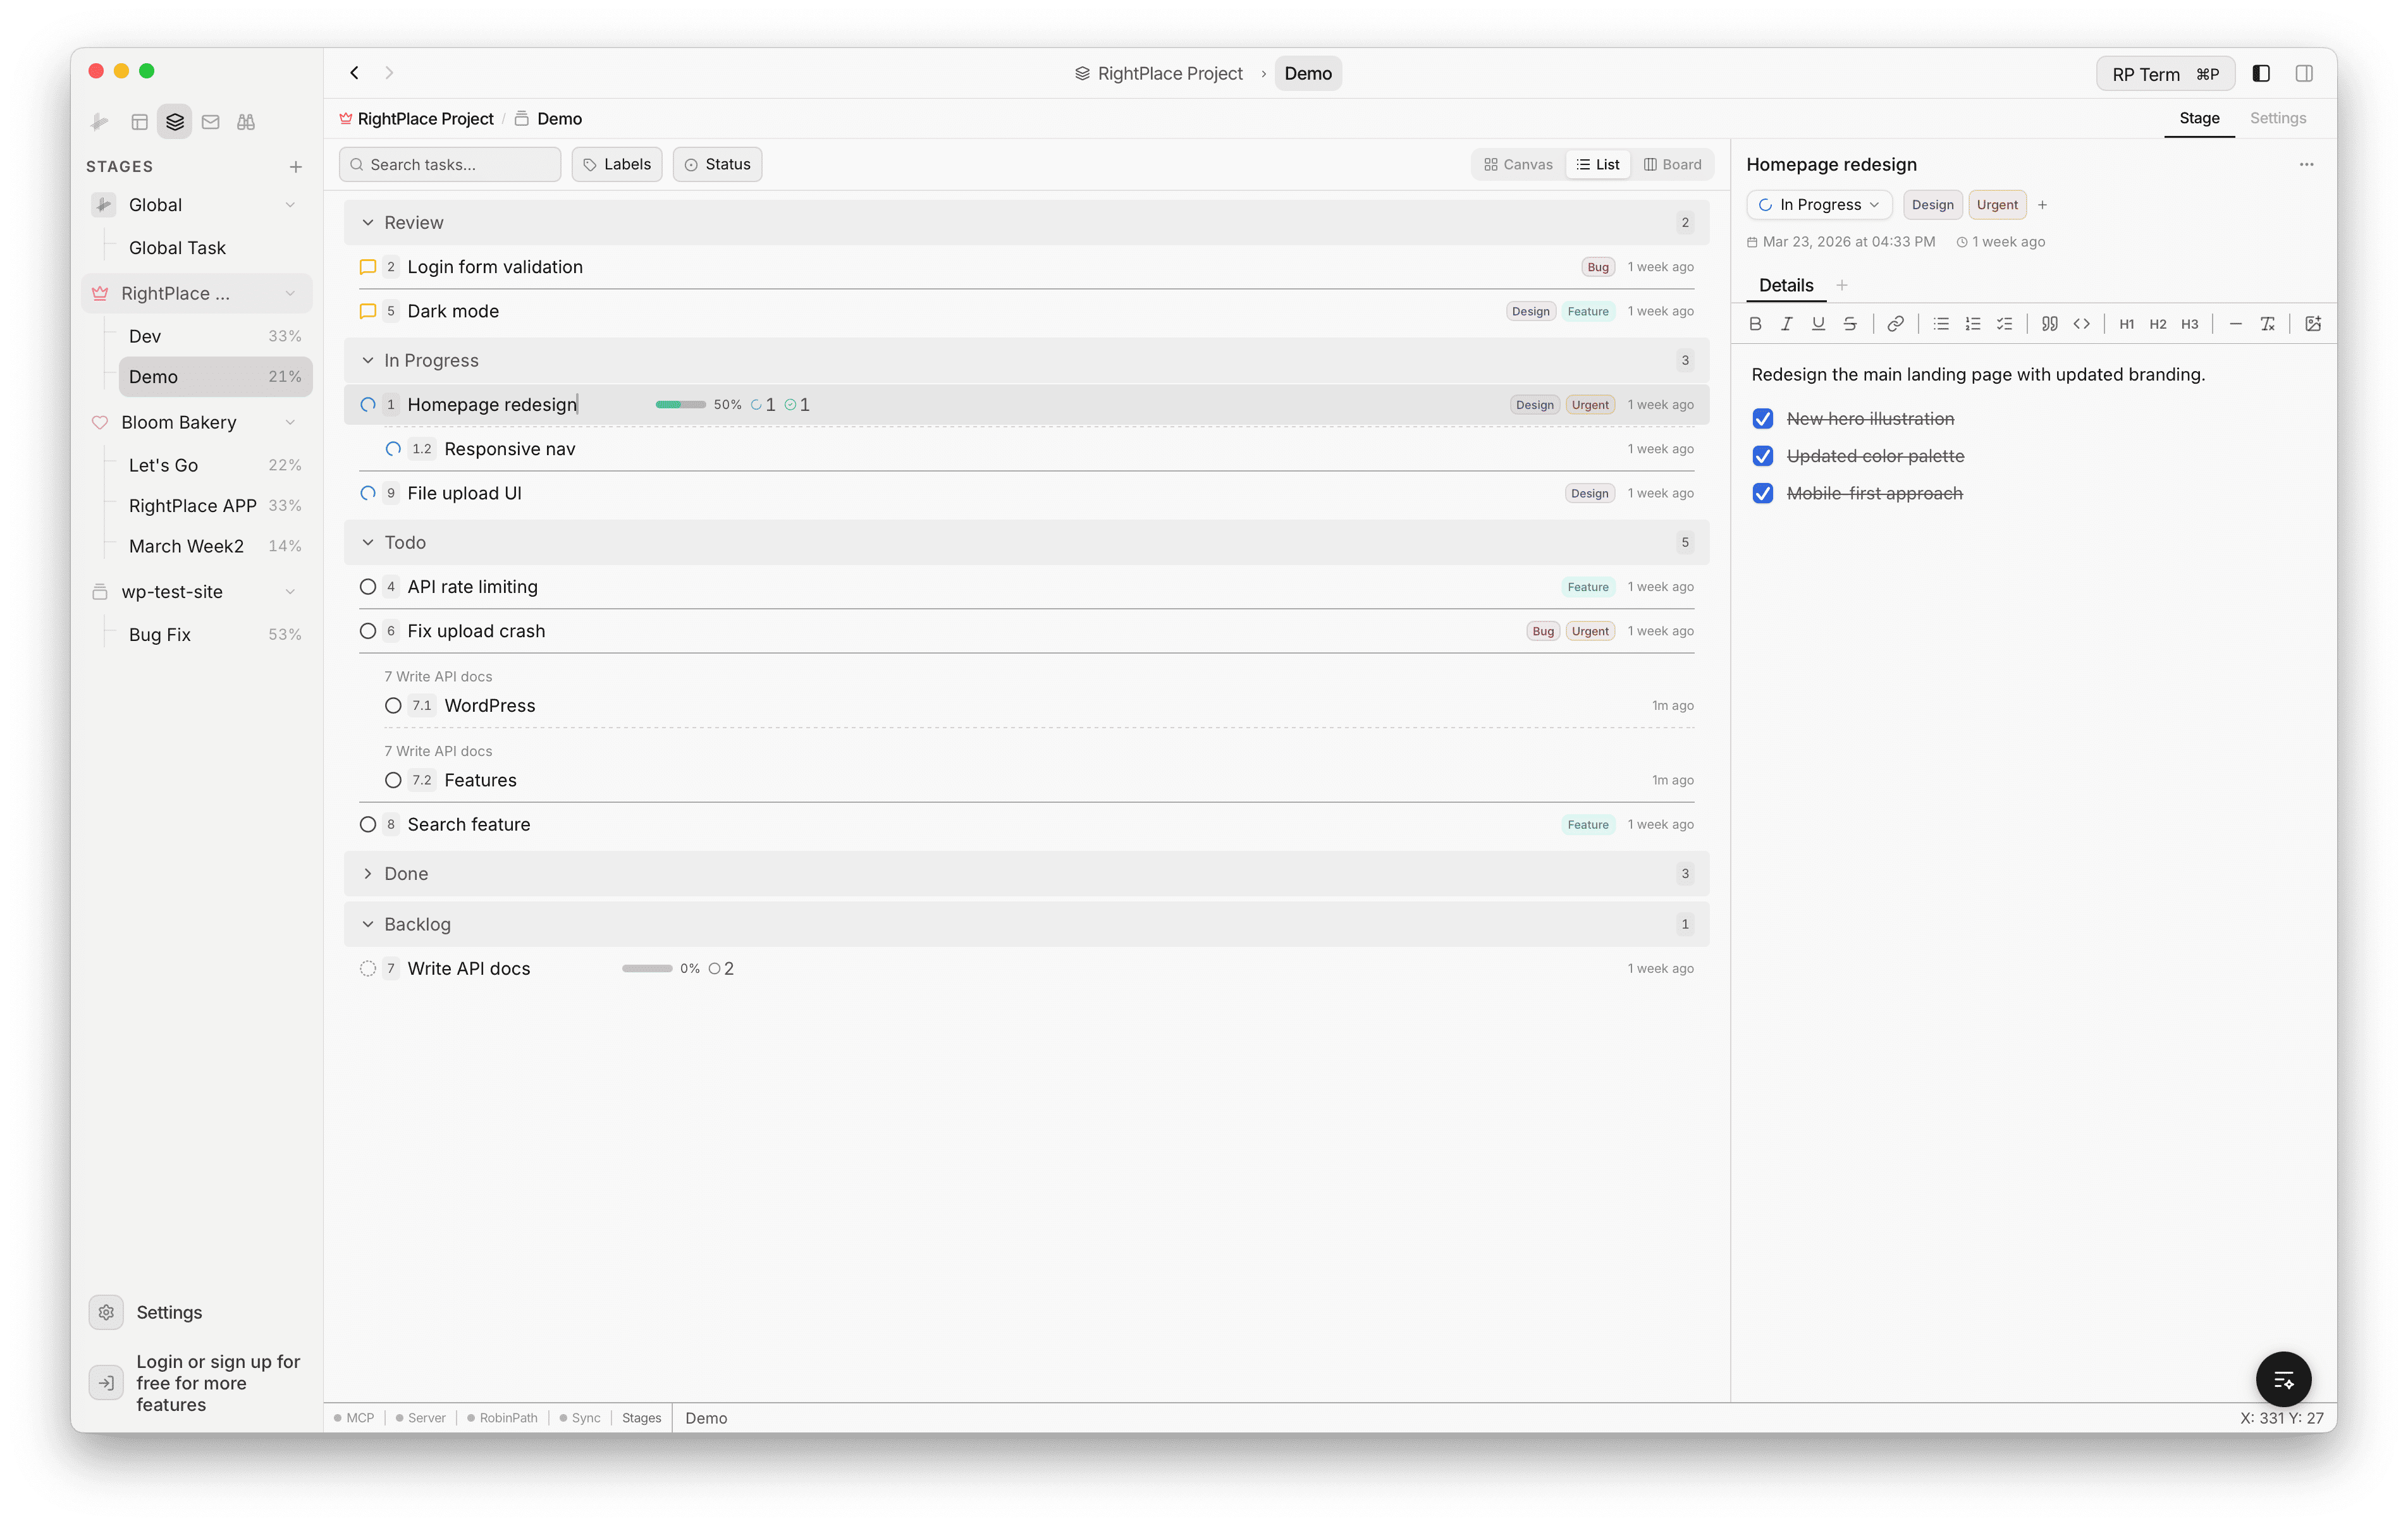Viewport: 2408px width, 1526px height.
Task: Apply bold formatting in the details editor
Action: [x=1756, y=323]
